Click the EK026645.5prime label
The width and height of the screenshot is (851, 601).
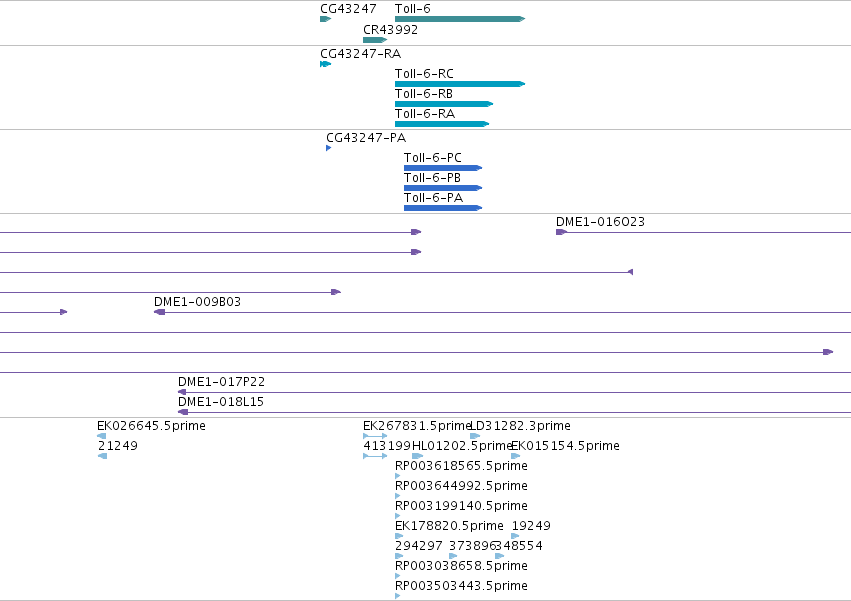[x=151, y=426]
